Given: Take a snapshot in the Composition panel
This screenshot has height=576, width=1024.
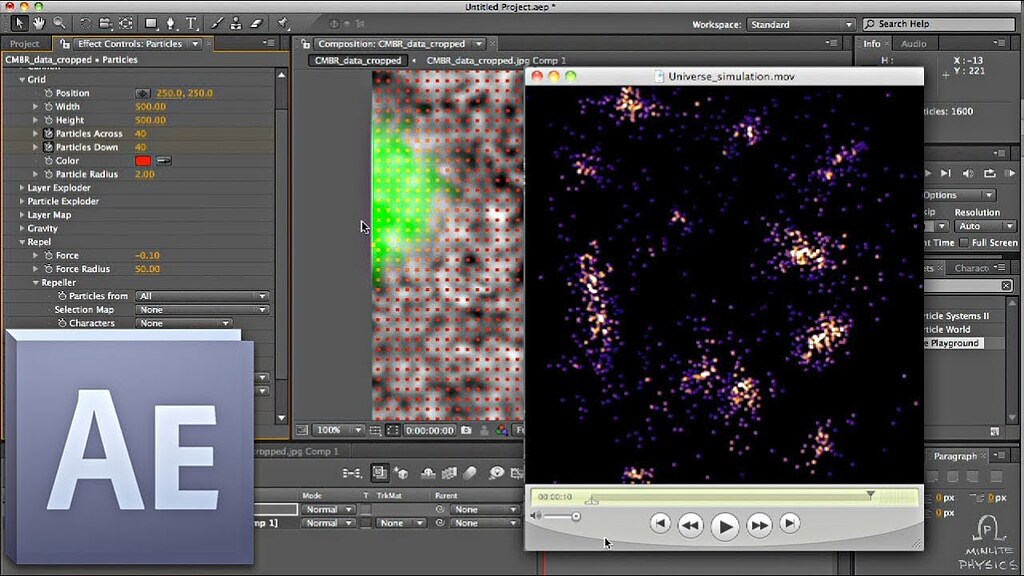Looking at the screenshot, I should tap(466, 430).
